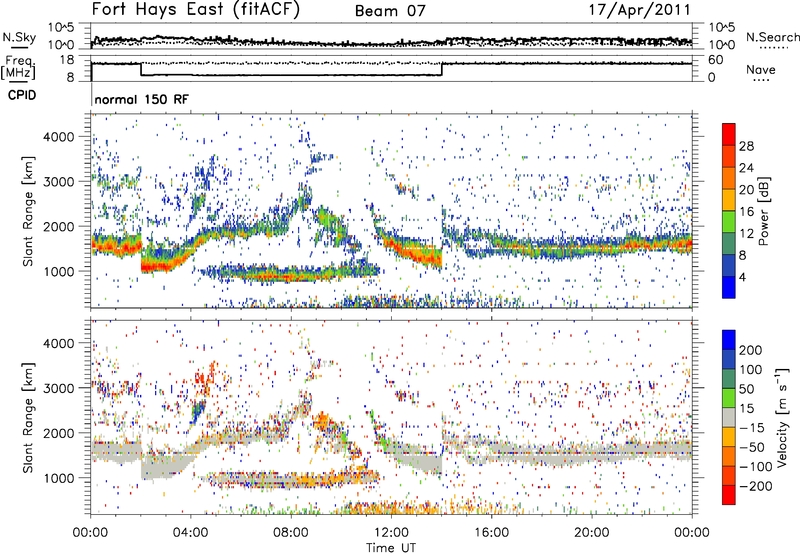Select the "20:00" time tick label
Viewport: 800px width, 554px height.
tap(592, 533)
